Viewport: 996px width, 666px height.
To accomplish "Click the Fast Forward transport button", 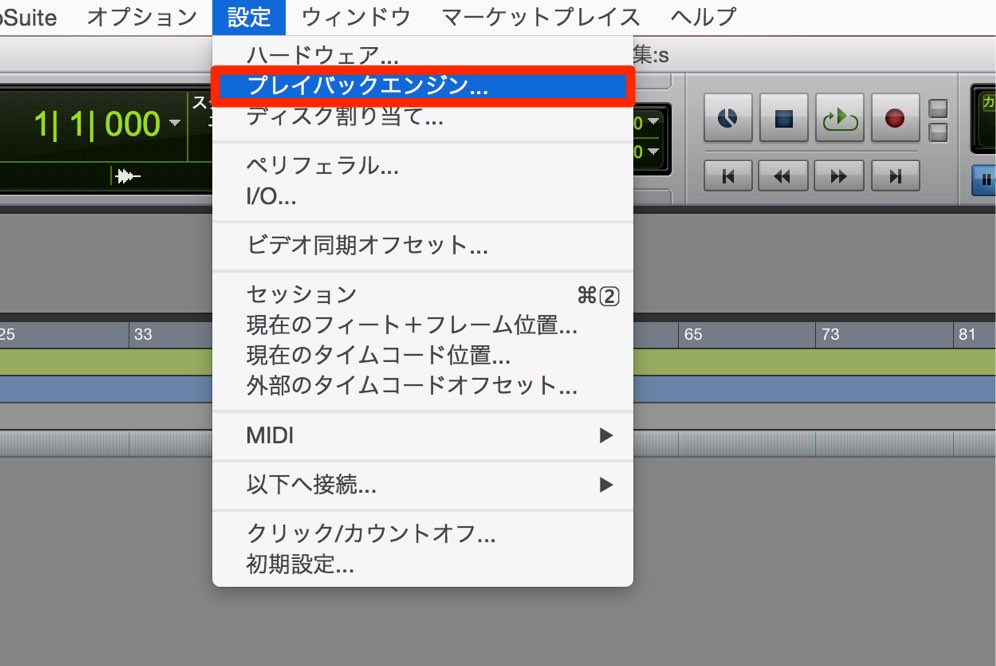I will click(x=840, y=176).
